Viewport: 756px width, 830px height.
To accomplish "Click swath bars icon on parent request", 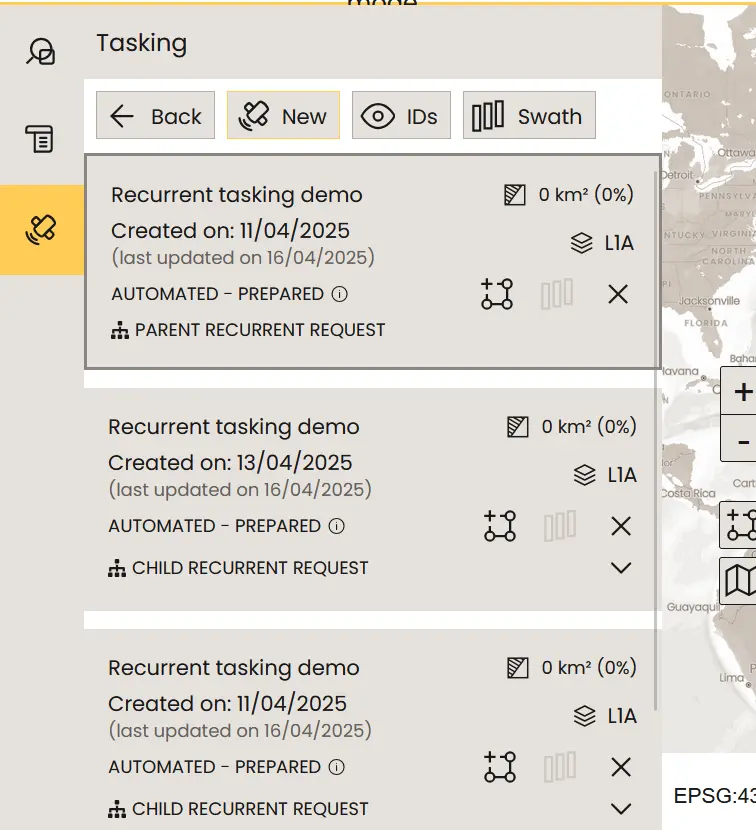I will point(557,294).
